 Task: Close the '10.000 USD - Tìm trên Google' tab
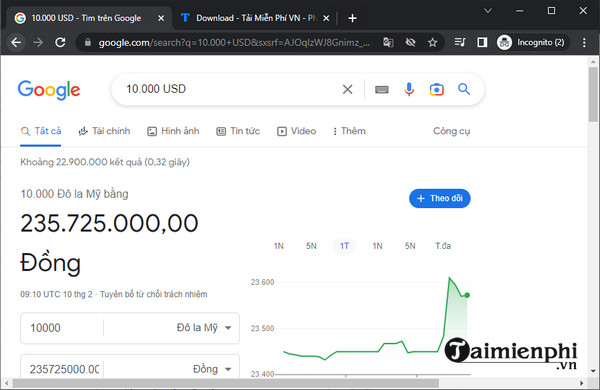[161, 18]
